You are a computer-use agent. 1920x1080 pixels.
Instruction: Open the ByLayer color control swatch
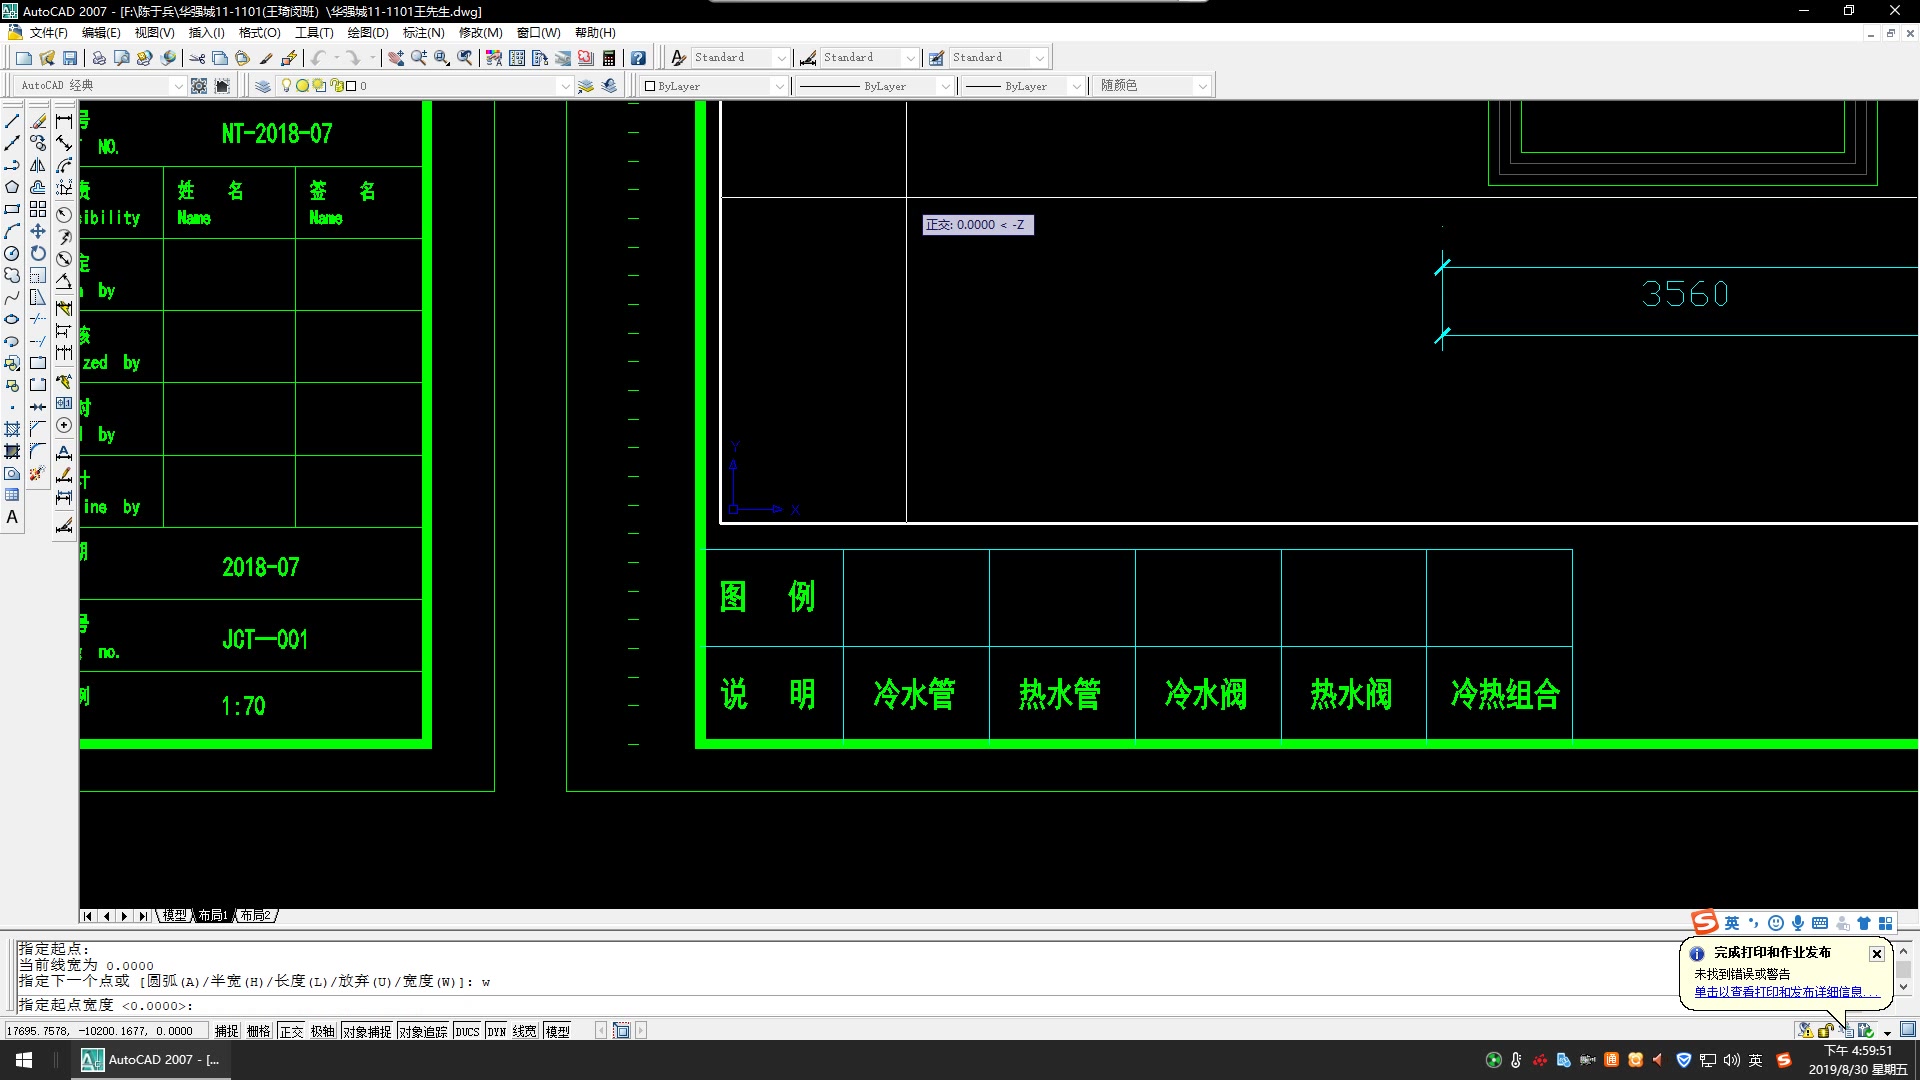click(650, 86)
